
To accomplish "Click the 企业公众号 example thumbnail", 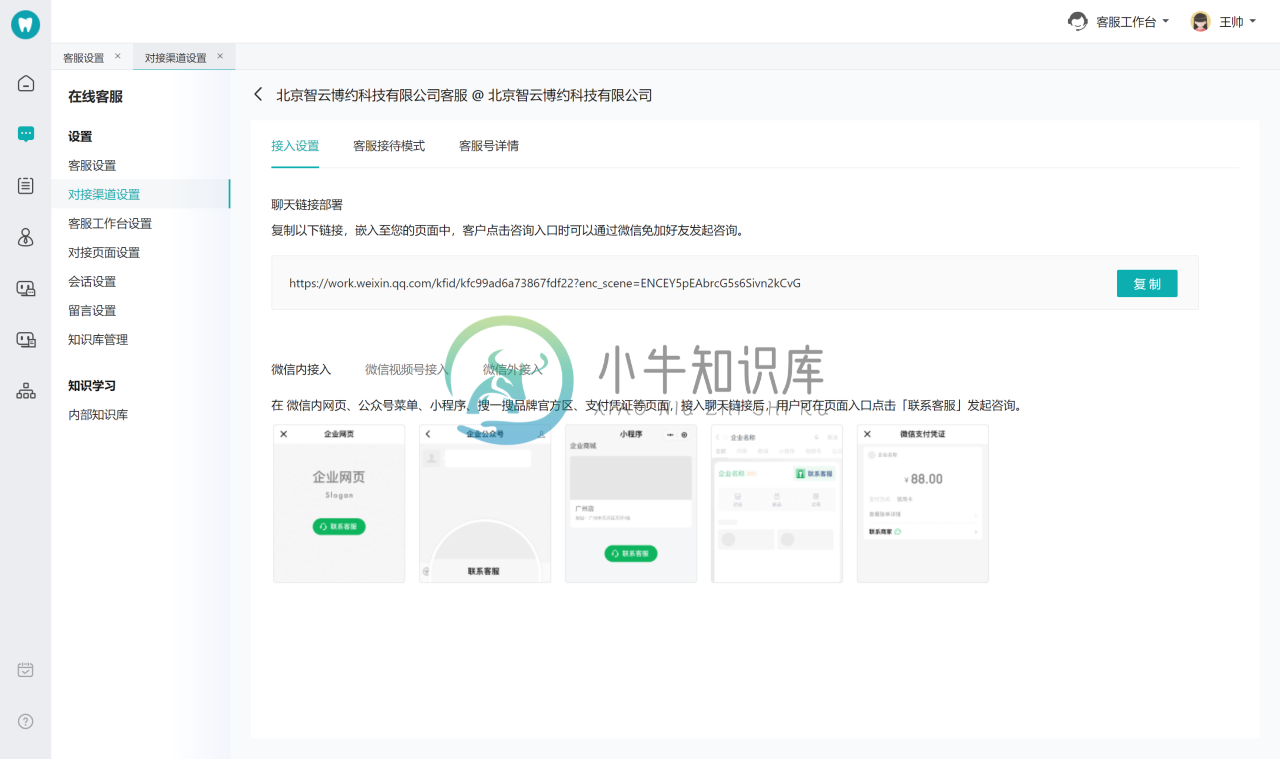I will tap(485, 503).
